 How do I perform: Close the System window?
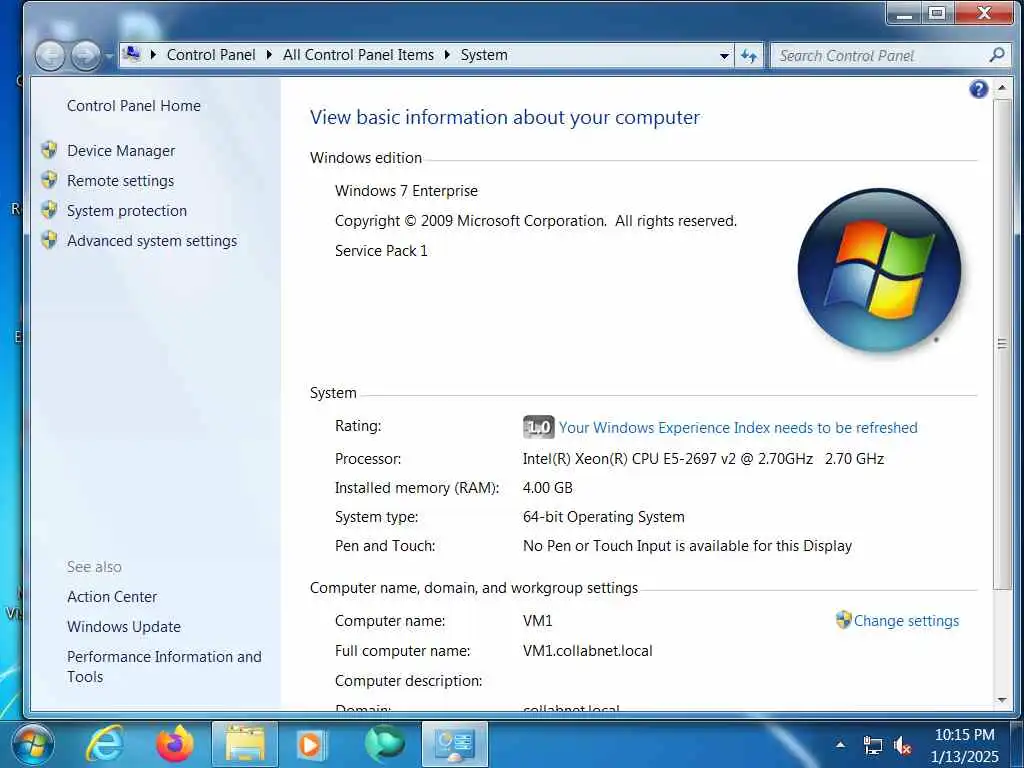tap(984, 13)
